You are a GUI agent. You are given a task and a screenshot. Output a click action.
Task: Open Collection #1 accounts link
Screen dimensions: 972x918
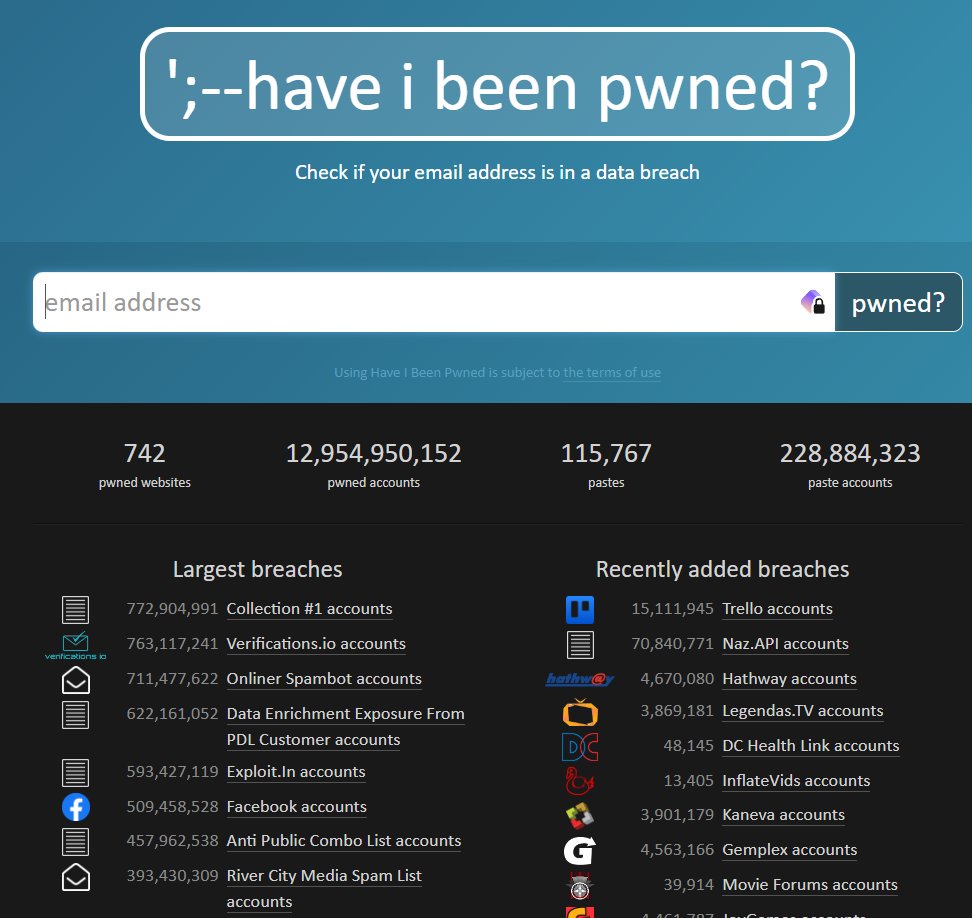coord(309,609)
